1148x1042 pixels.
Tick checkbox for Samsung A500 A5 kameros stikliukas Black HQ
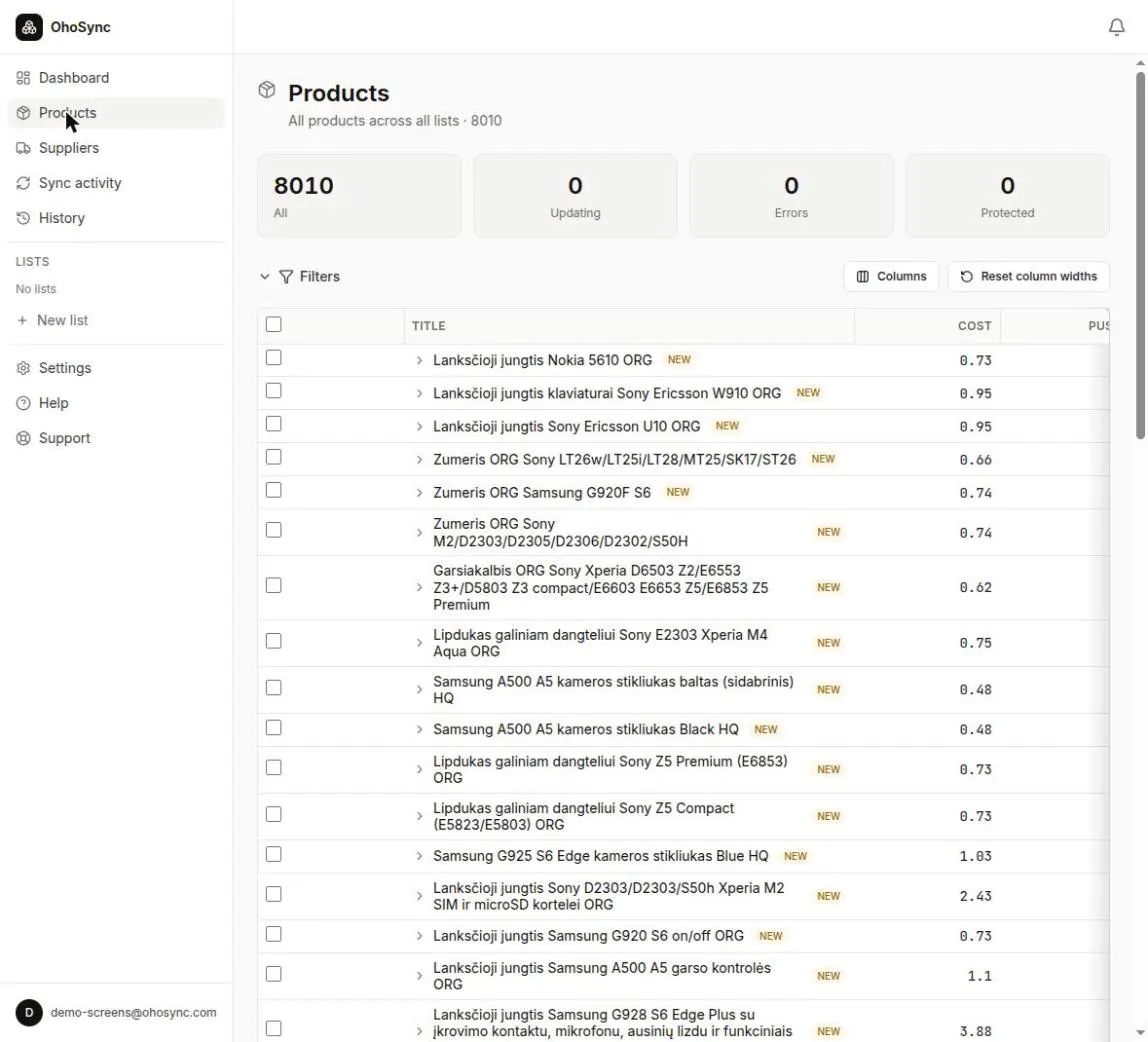coord(274,727)
